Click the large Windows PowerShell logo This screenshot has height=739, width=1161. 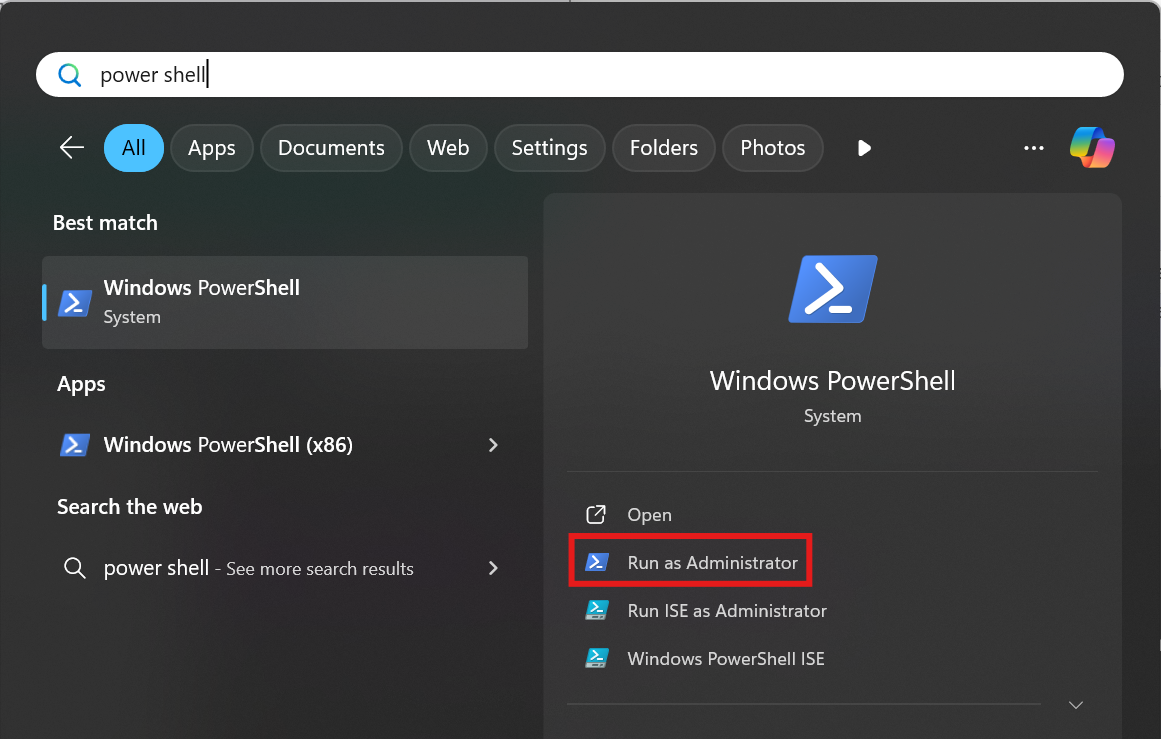coord(833,290)
